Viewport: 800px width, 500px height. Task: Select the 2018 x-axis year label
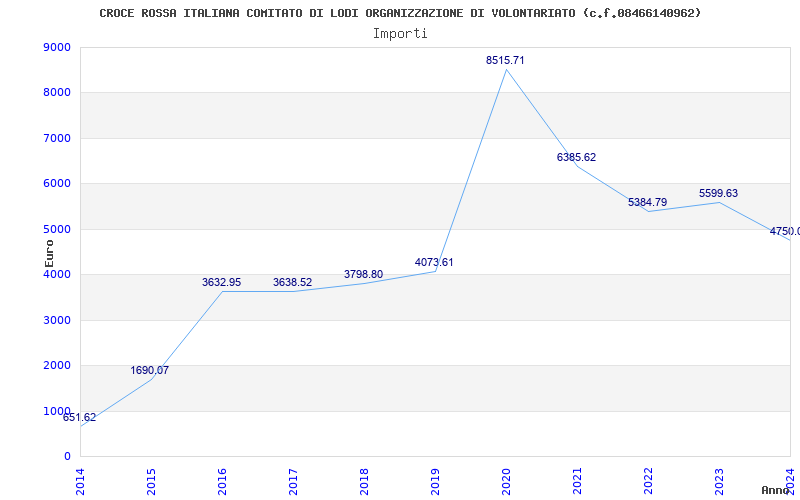tap(364, 482)
